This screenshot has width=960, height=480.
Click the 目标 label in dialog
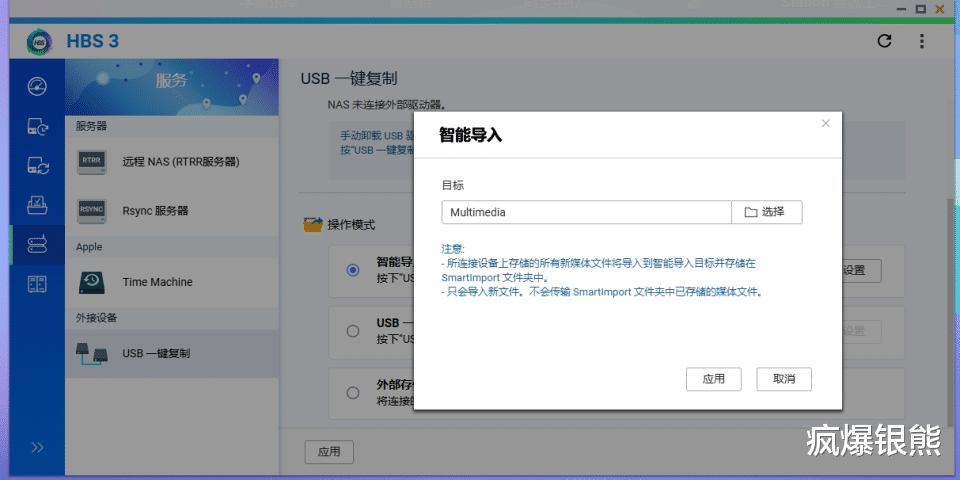pyautogui.click(x=453, y=185)
